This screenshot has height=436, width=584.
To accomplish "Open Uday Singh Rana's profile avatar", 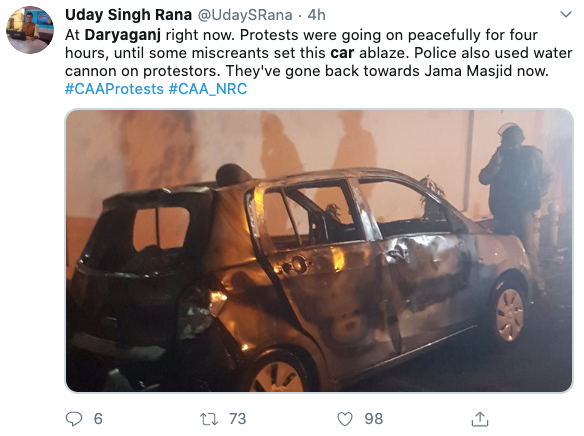I will pos(30,30).
